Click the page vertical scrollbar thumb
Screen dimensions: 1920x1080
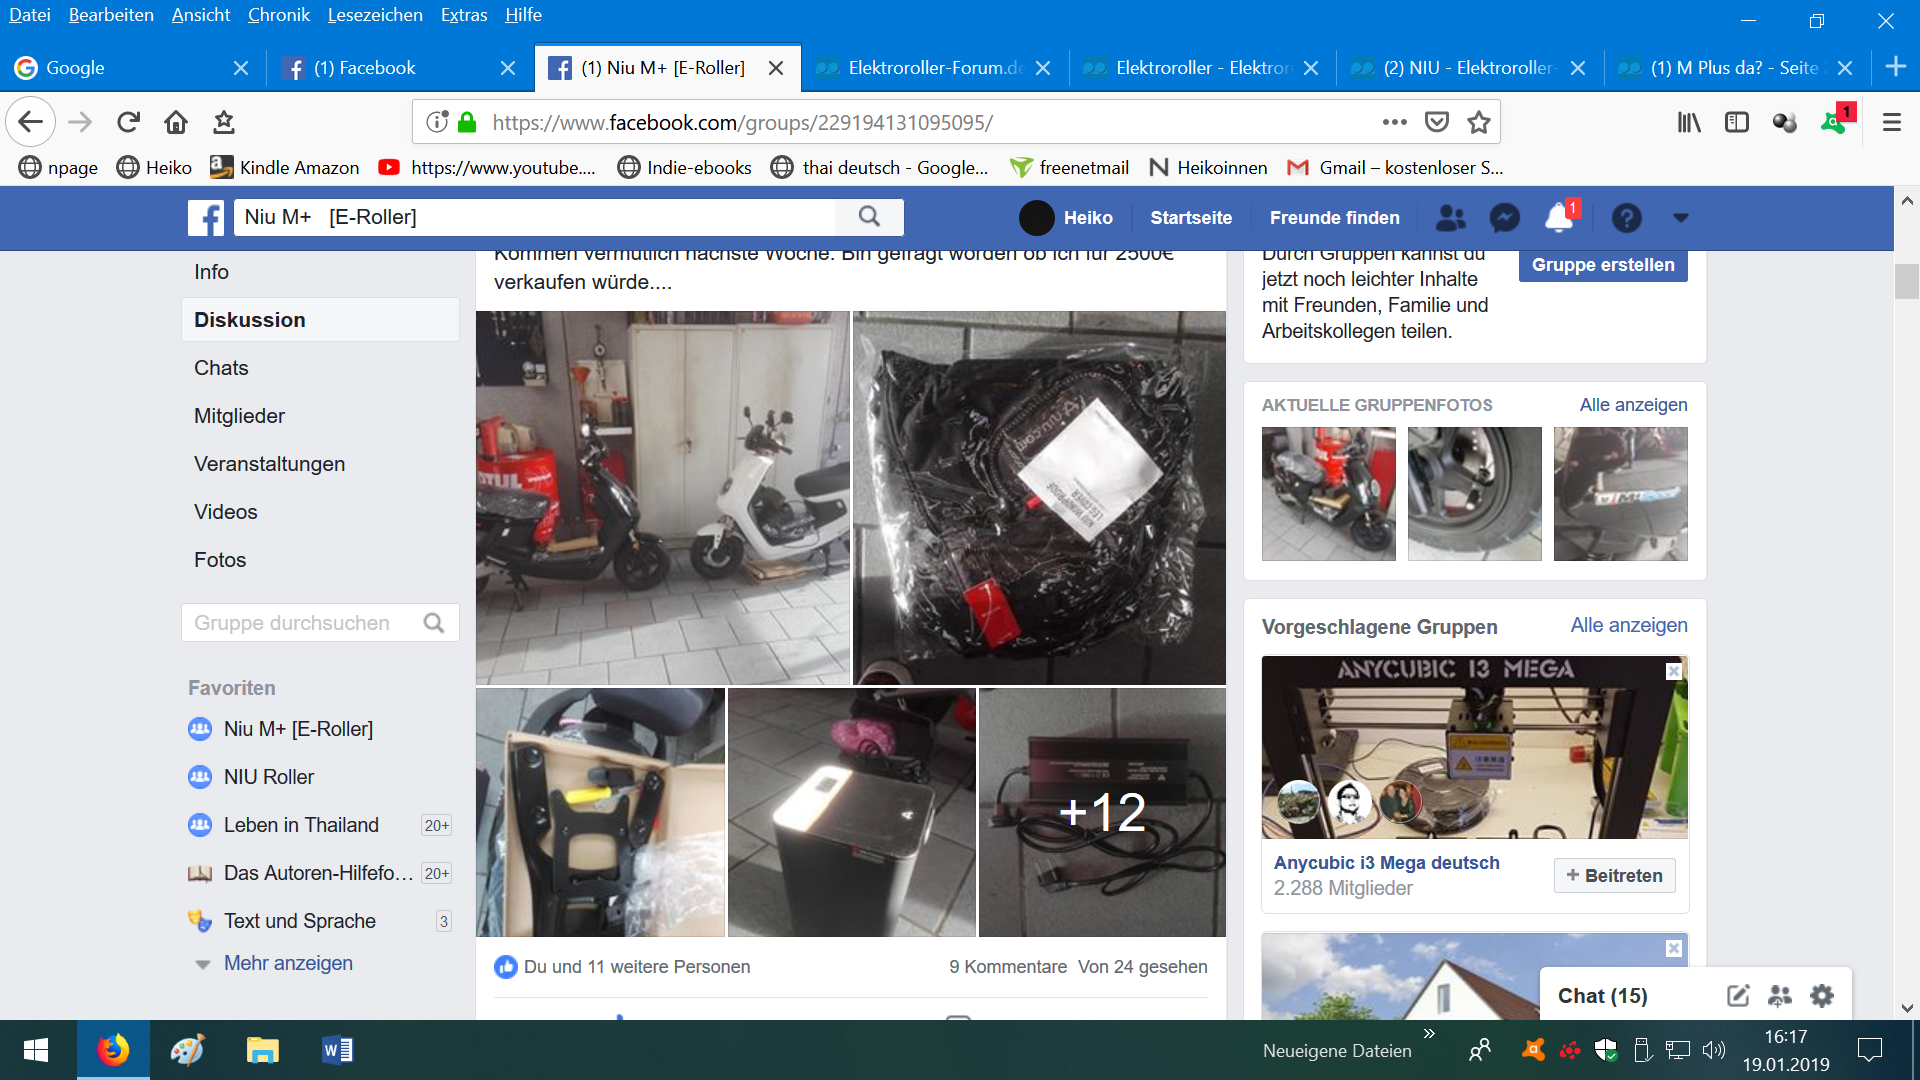pos(1906,281)
